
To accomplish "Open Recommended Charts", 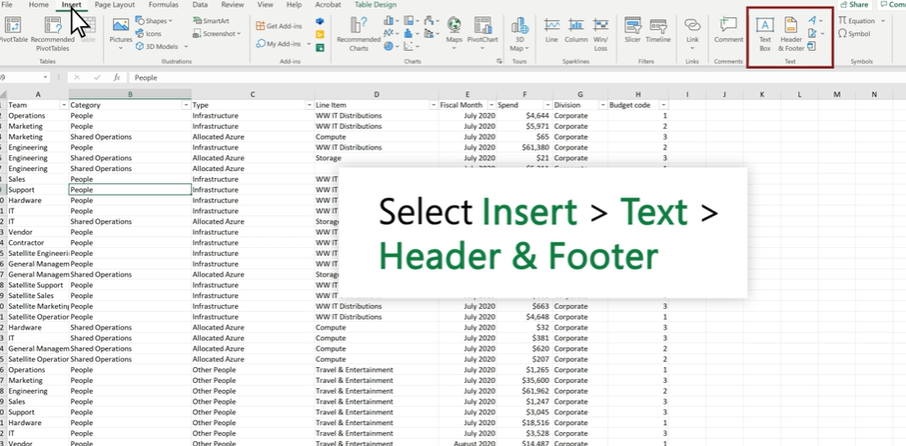I will coord(359,34).
